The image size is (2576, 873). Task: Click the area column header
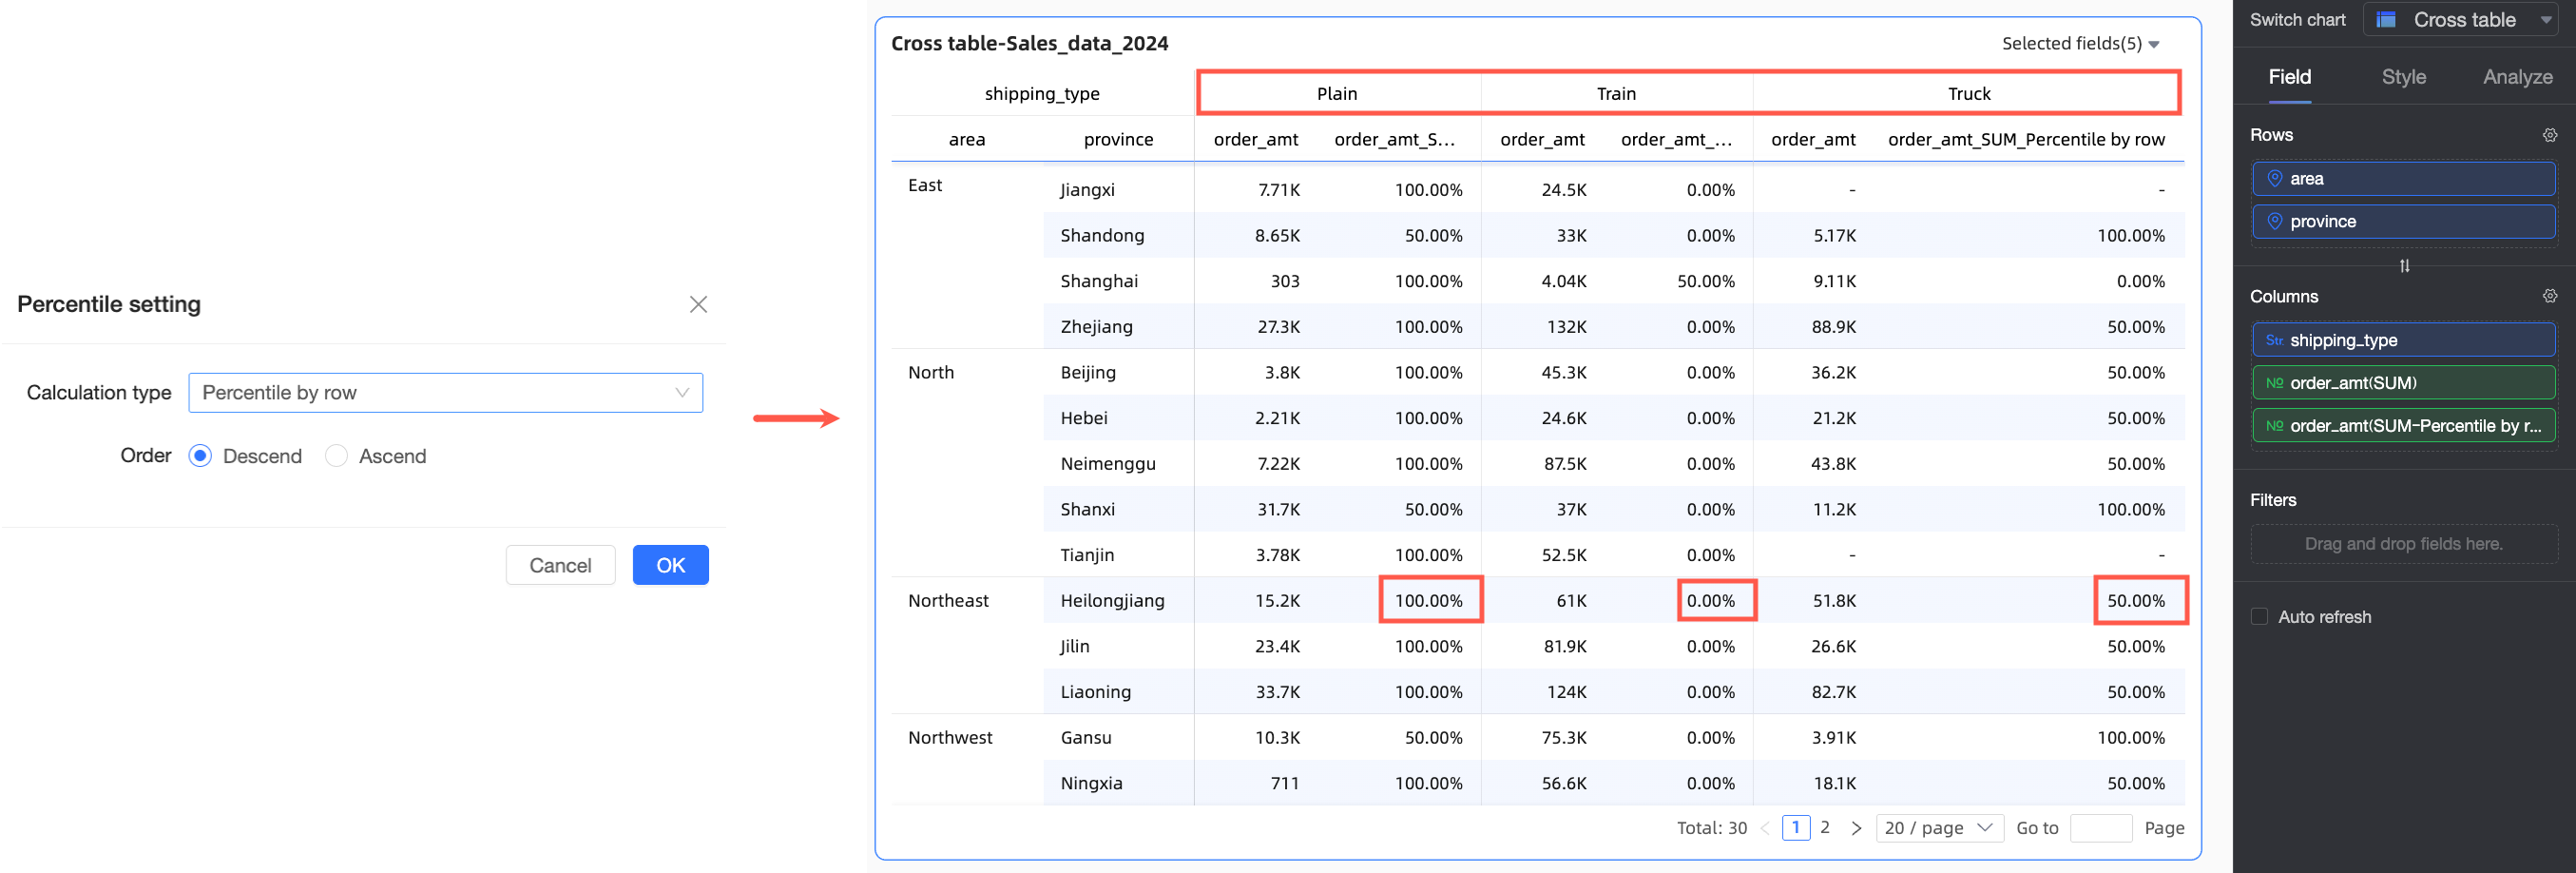967,140
